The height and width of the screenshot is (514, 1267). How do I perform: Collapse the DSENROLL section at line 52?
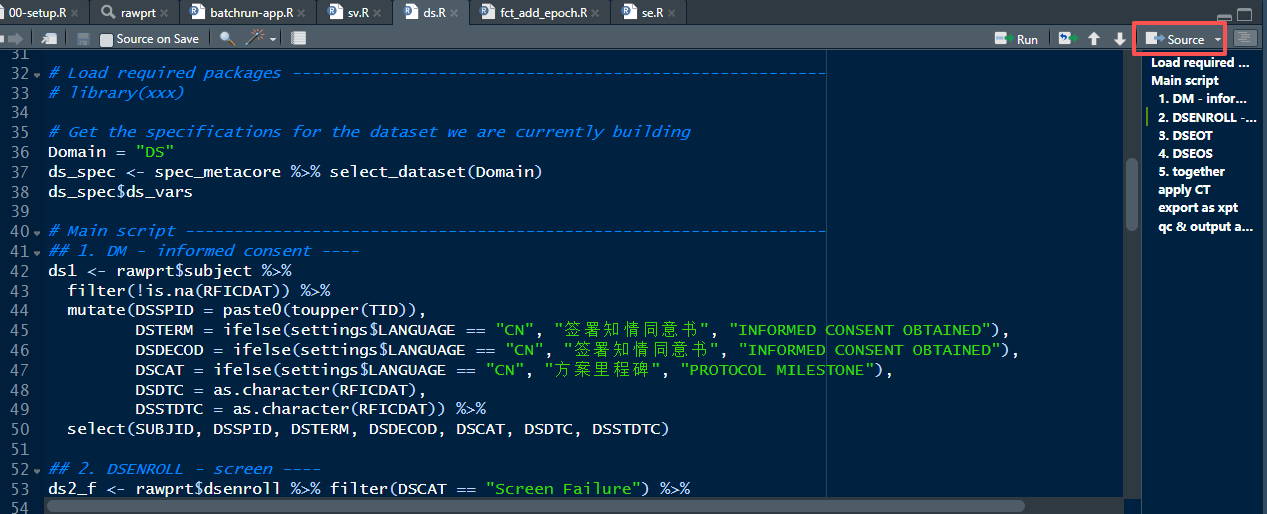tap(37, 470)
